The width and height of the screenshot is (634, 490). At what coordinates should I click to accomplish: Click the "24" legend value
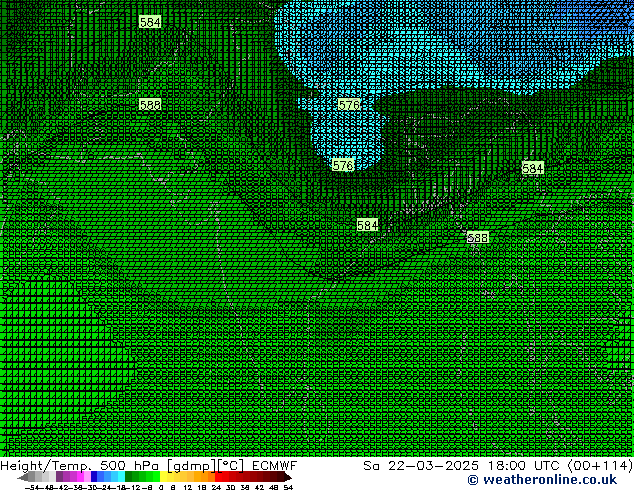tap(216, 487)
